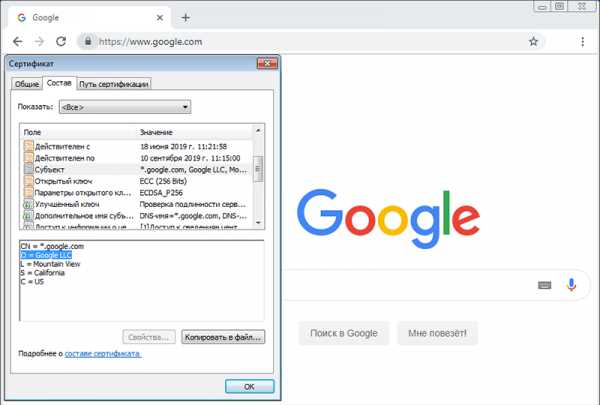This screenshot has width=600, height=405.
Task: Click the 'Поиск в Google' button
Action: point(344,333)
